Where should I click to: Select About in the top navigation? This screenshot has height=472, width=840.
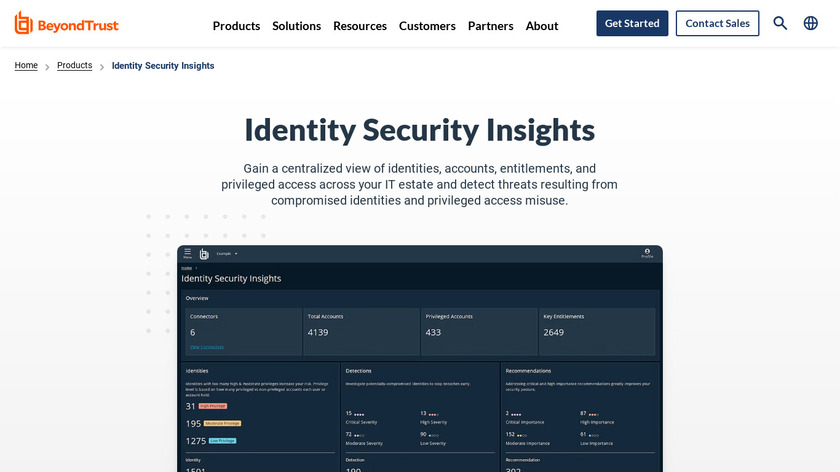542,26
